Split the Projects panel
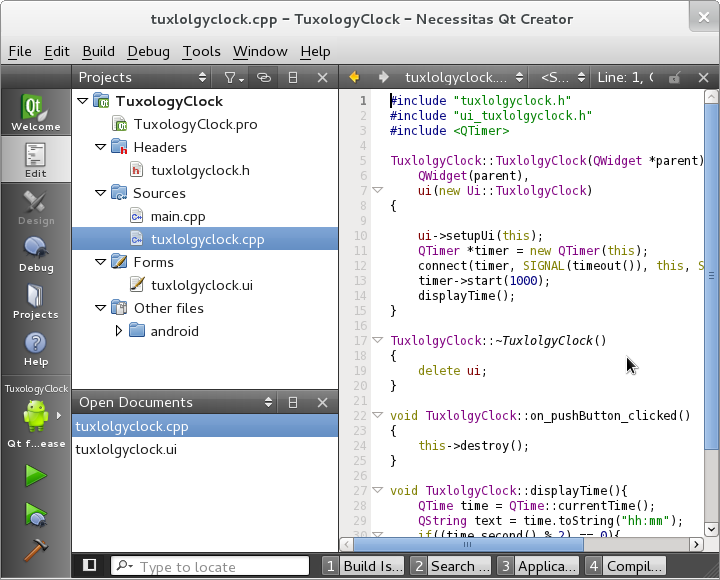The width and height of the screenshot is (720, 580). point(292,78)
